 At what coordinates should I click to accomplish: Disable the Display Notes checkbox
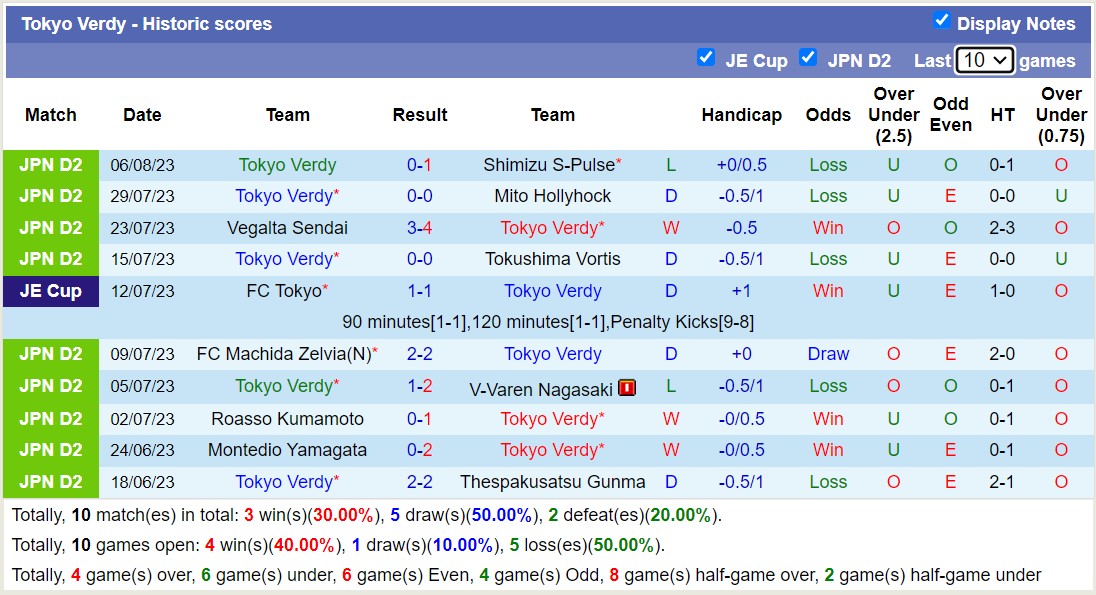click(941, 20)
